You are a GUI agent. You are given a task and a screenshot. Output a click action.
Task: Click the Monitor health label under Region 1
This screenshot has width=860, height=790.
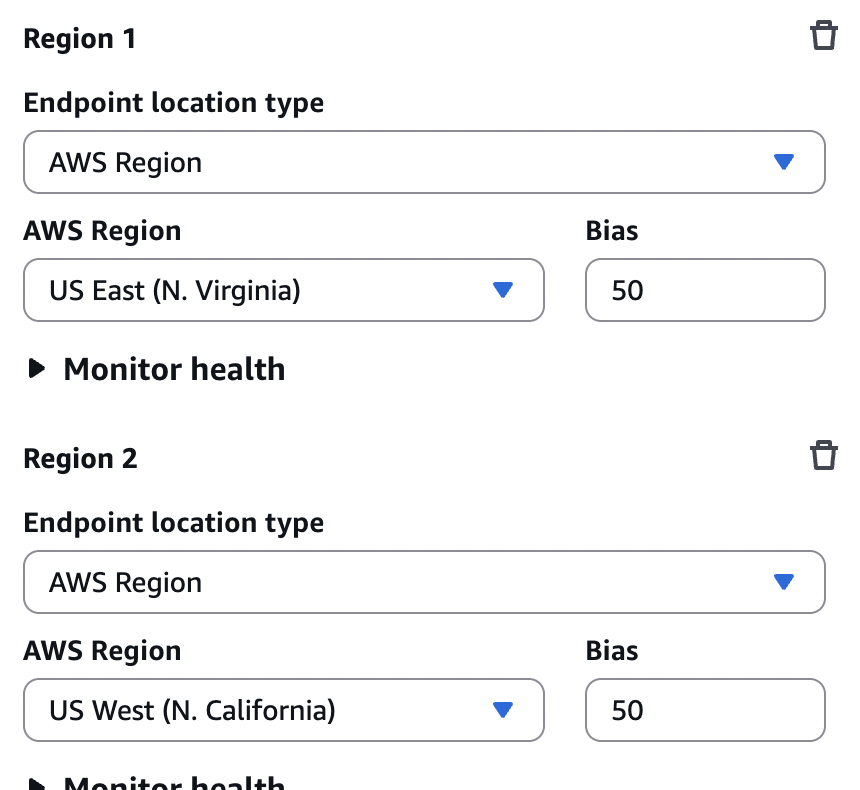tap(174, 369)
